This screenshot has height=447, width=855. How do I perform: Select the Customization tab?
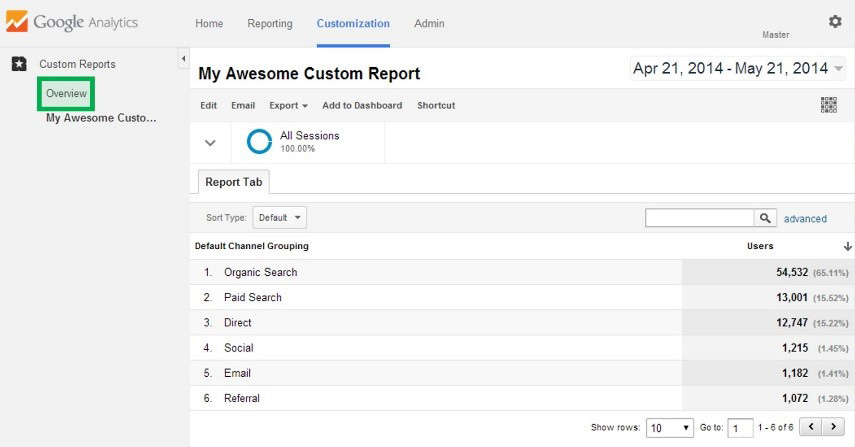coord(353,23)
